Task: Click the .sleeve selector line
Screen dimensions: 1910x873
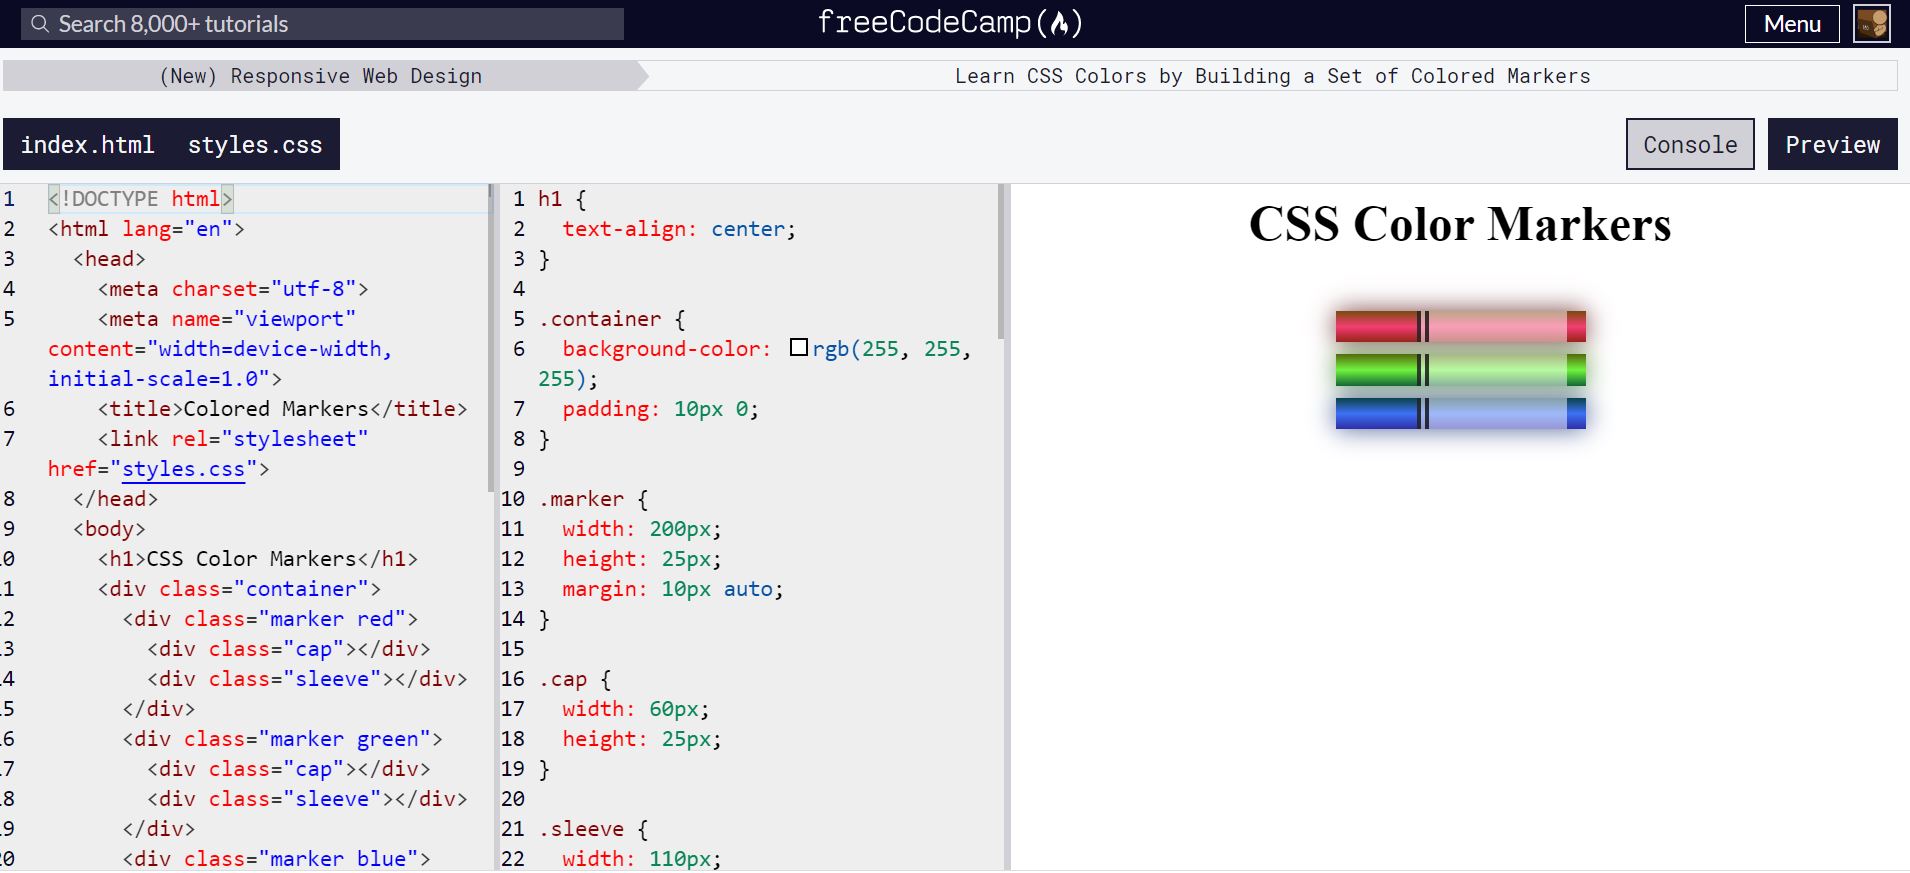Action: tap(593, 829)
